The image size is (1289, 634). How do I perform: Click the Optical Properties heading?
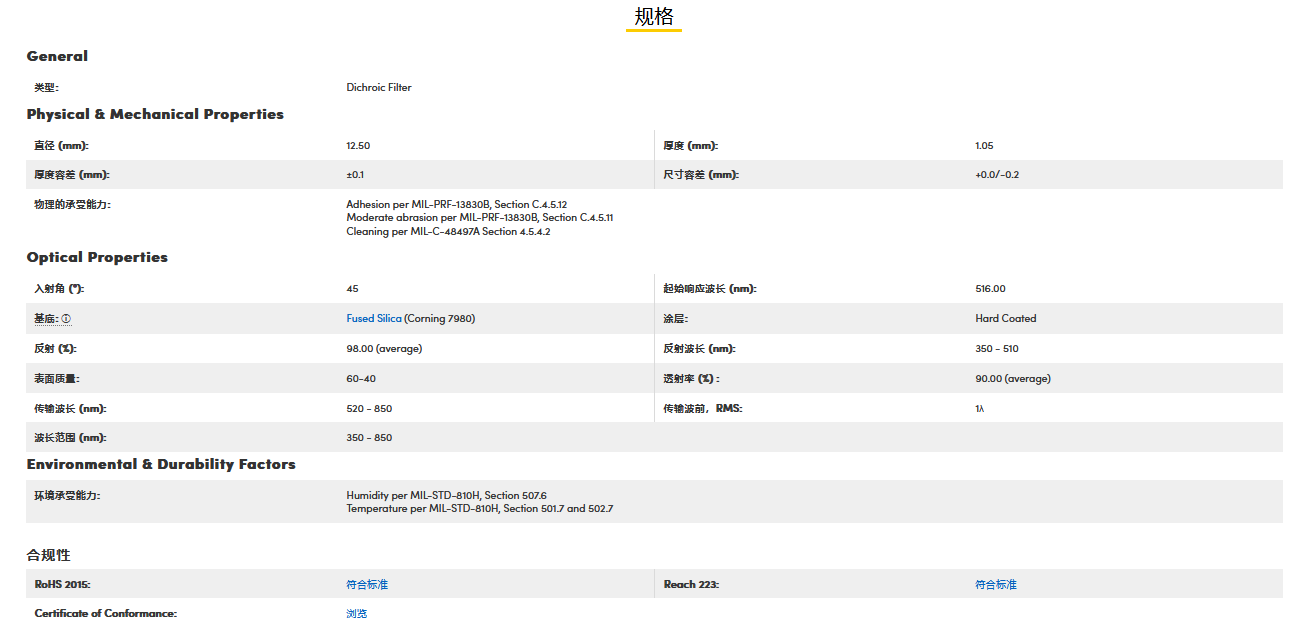pos(97,257)
